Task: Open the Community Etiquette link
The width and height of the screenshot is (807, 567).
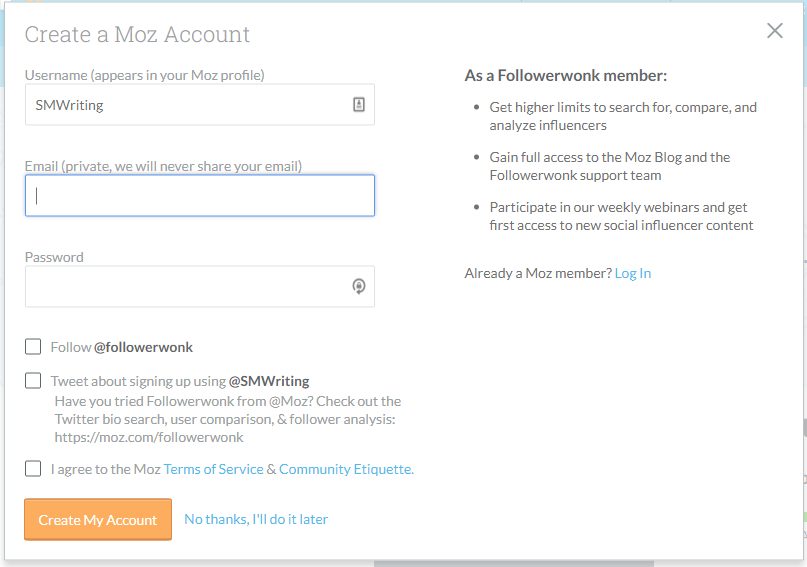Action: [x=346, y=469]
